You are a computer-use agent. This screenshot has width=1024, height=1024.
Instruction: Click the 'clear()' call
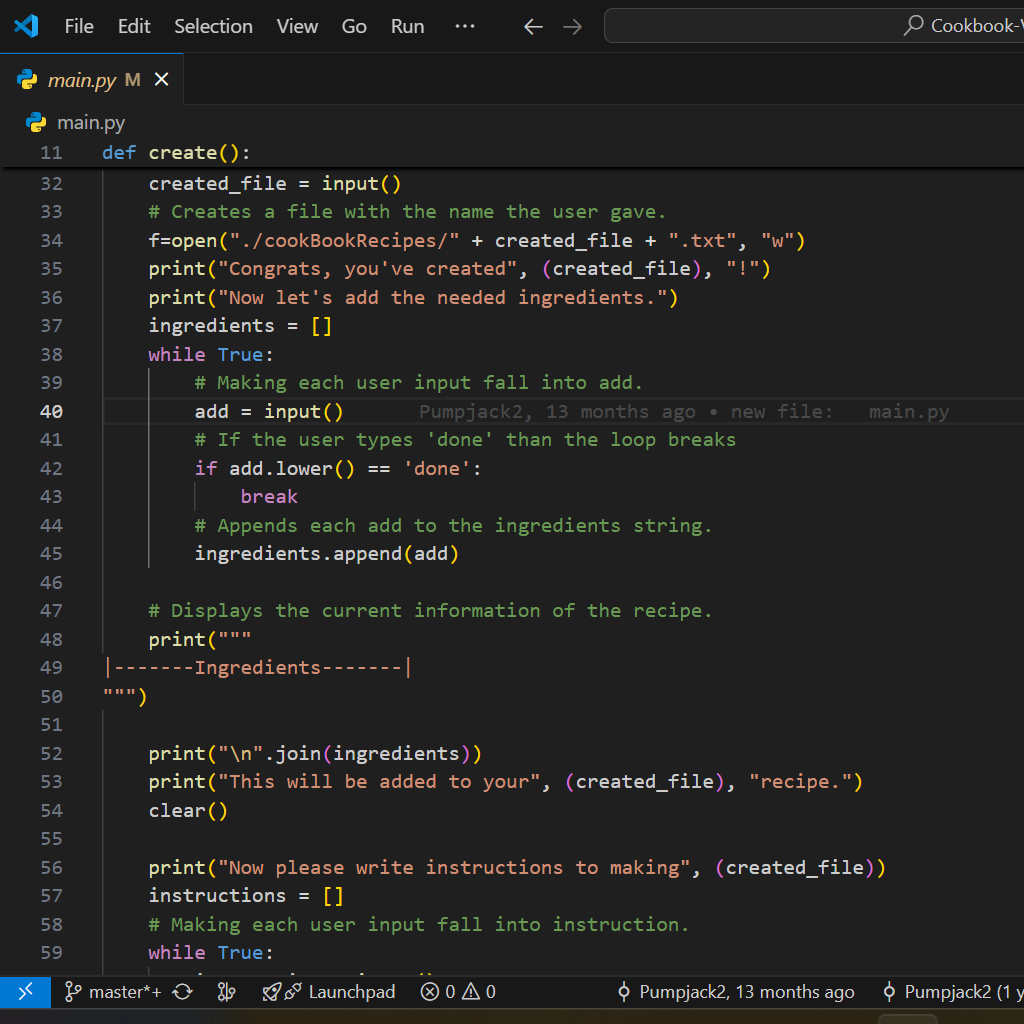pyautogui.click(x=188, y=810)
